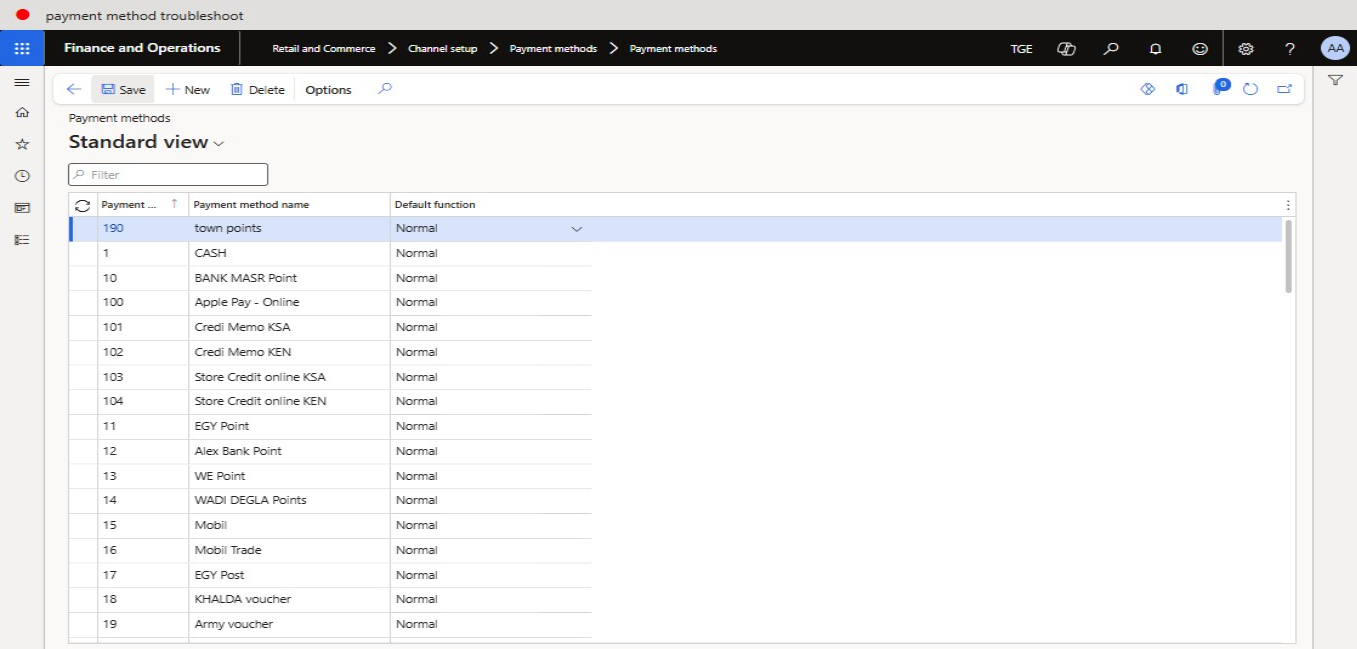Click the Delete button
This screenshot has width=1357, height=649.
[257, 89]
